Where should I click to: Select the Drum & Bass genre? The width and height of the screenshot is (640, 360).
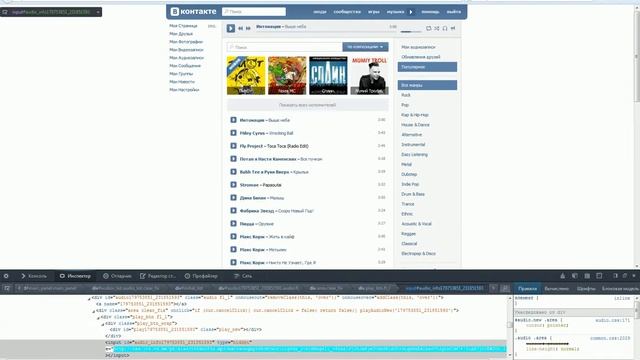[x=413, y=194]
